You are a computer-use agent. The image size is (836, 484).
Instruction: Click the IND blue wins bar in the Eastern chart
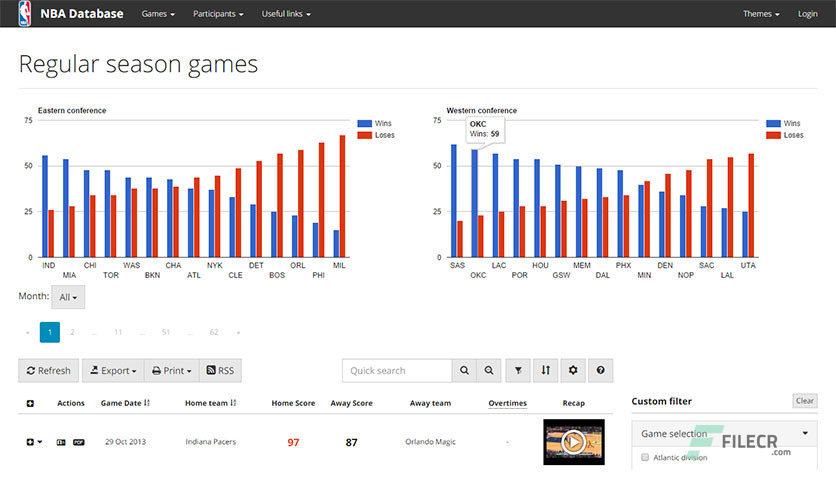click(45, 207)
